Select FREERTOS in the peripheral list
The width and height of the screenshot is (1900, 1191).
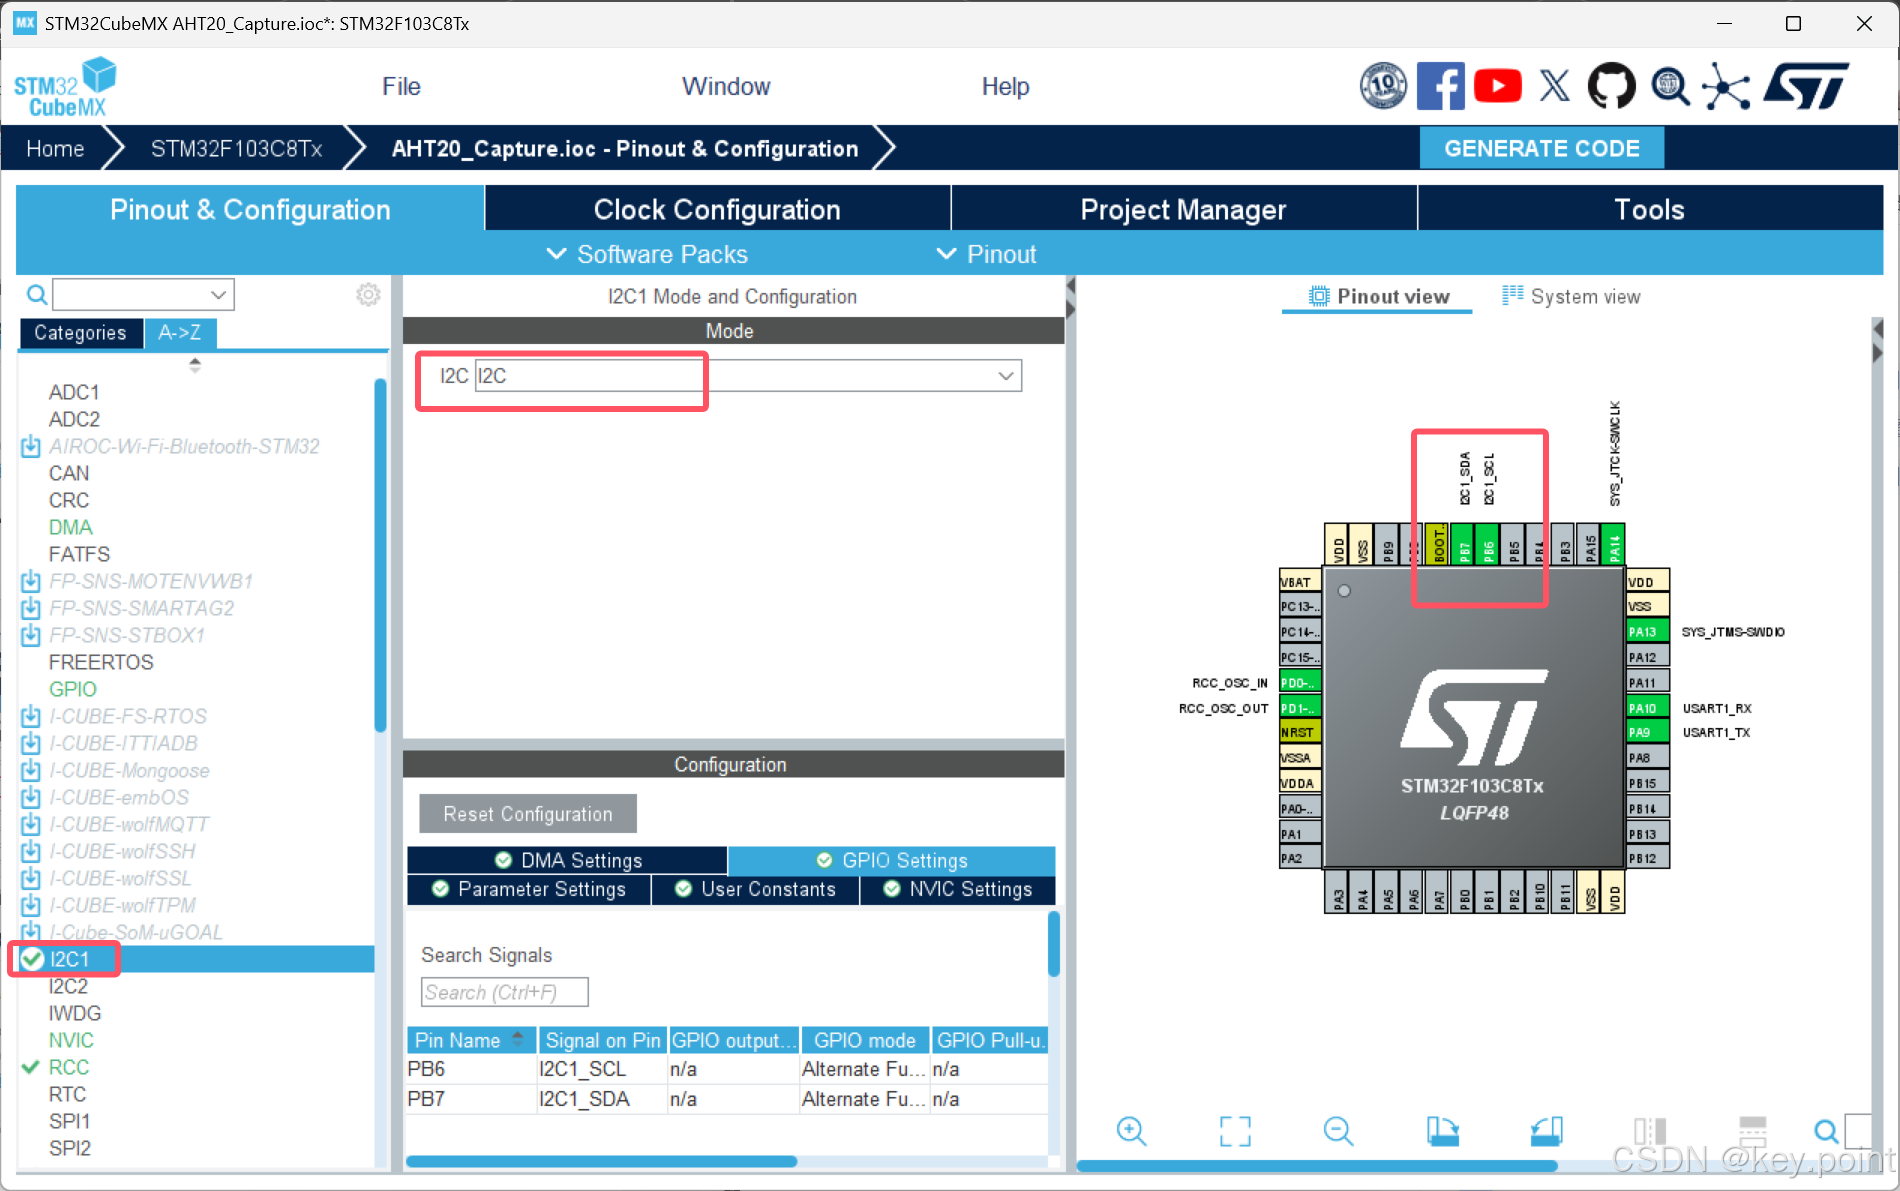pyautogui.click(x=101, y=662)
